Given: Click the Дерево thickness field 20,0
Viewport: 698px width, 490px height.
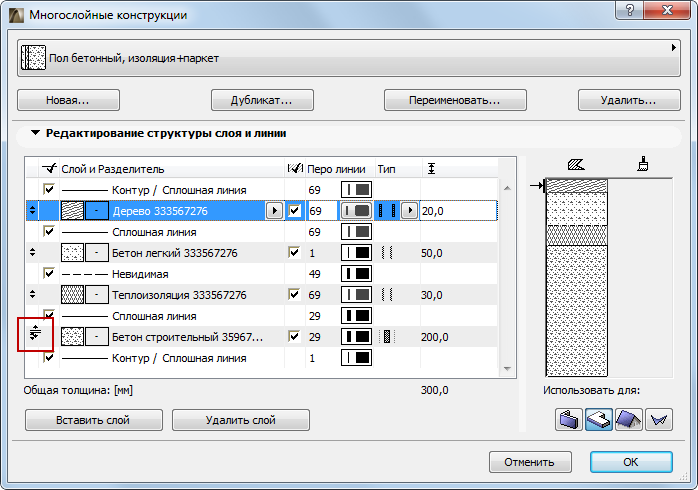Looking at the screenshot, I should tap(459, 211).
